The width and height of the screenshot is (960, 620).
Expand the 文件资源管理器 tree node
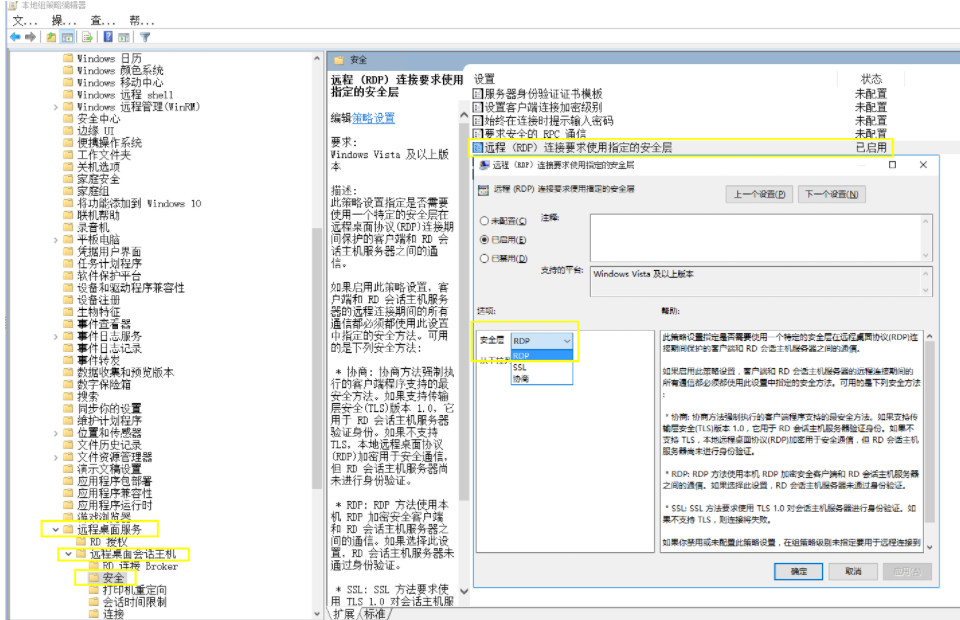click(56, 457)
